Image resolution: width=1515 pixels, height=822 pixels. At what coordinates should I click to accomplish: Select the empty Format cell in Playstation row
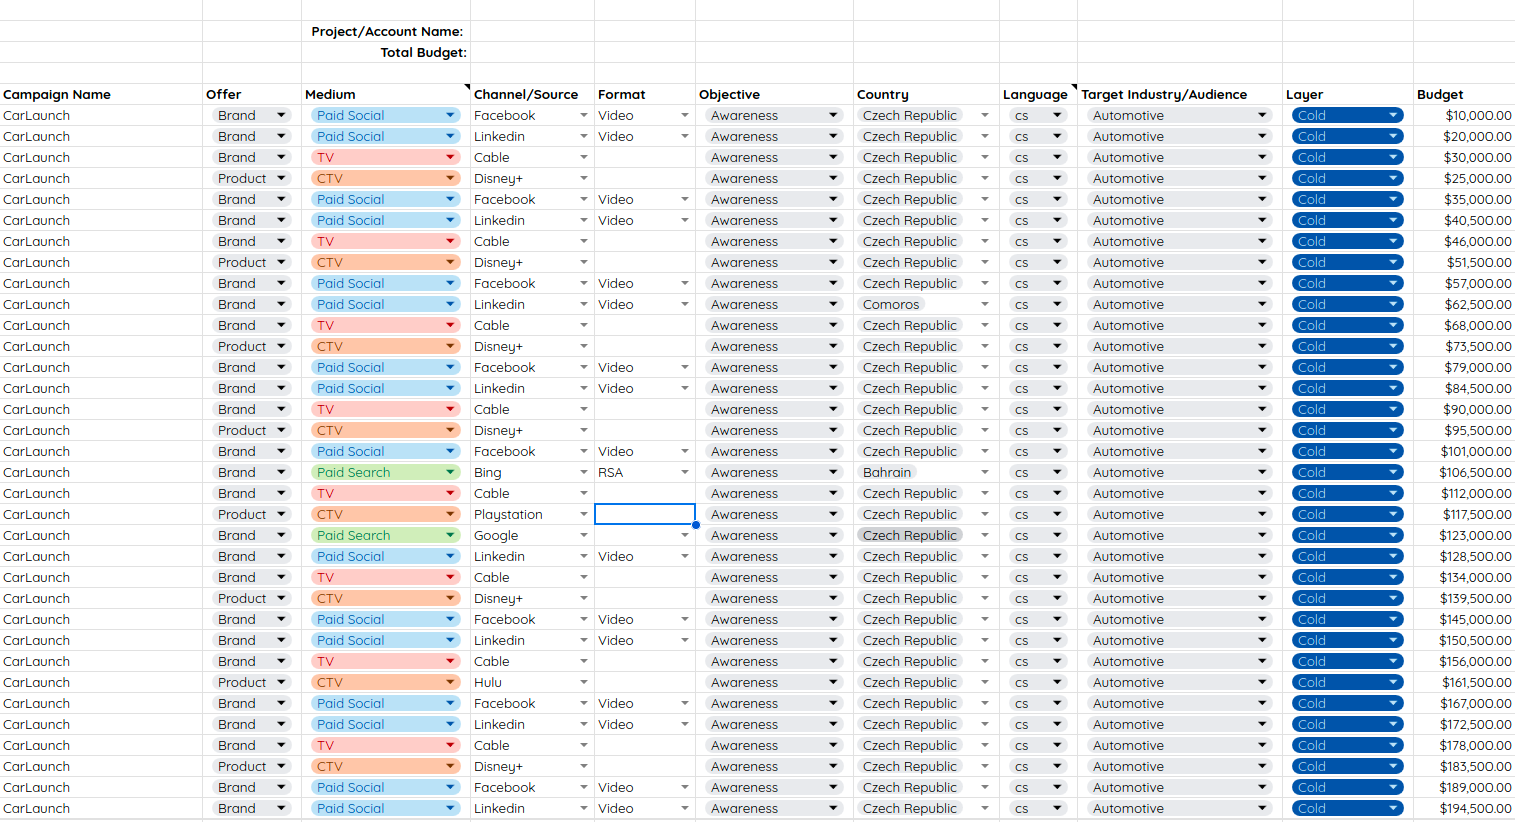click(x=645, y=514)
